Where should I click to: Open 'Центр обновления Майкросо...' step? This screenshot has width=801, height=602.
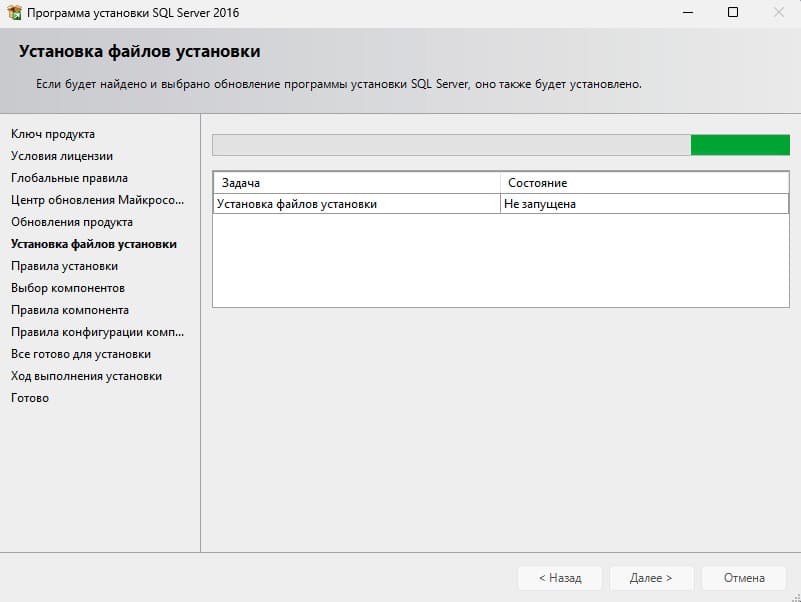coord(98,200)
